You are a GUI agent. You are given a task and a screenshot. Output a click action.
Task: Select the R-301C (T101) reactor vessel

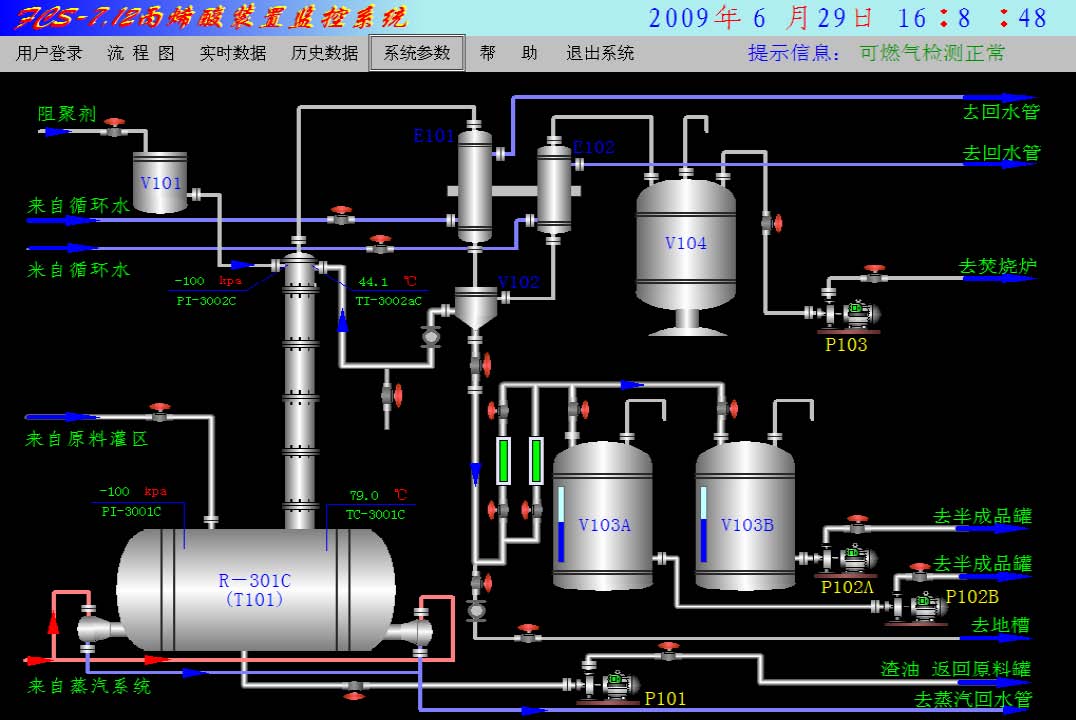coord(255,590)
